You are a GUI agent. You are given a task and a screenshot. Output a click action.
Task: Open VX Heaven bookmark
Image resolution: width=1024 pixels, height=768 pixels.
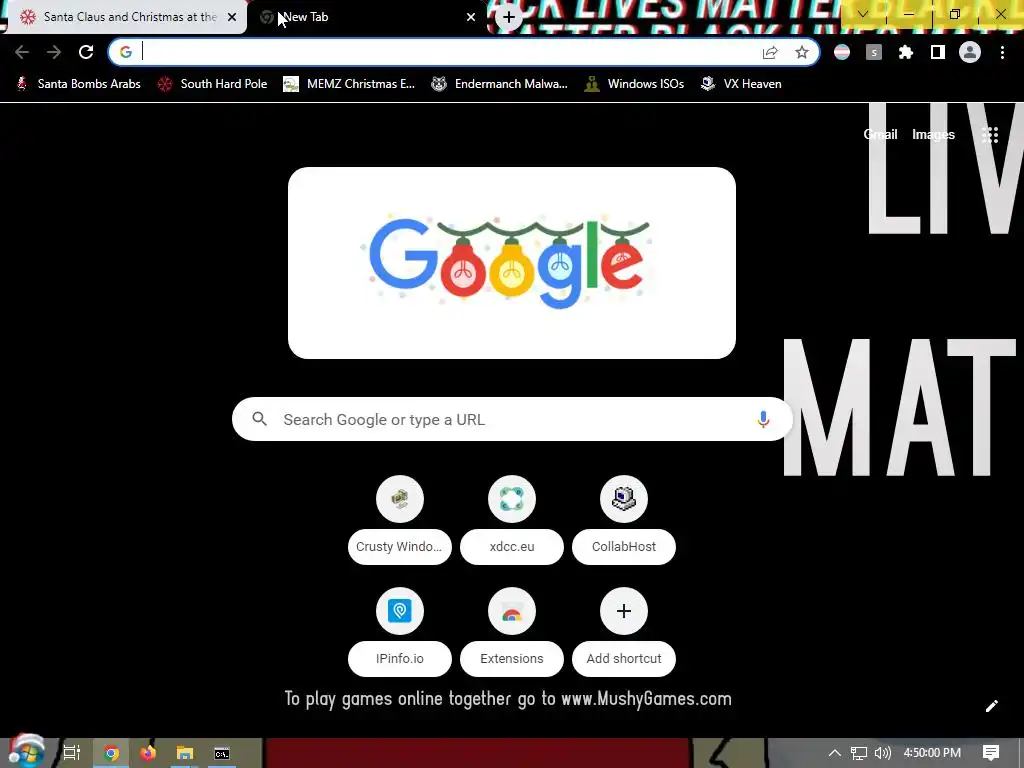pyautogui.click(x=741, y=84)
